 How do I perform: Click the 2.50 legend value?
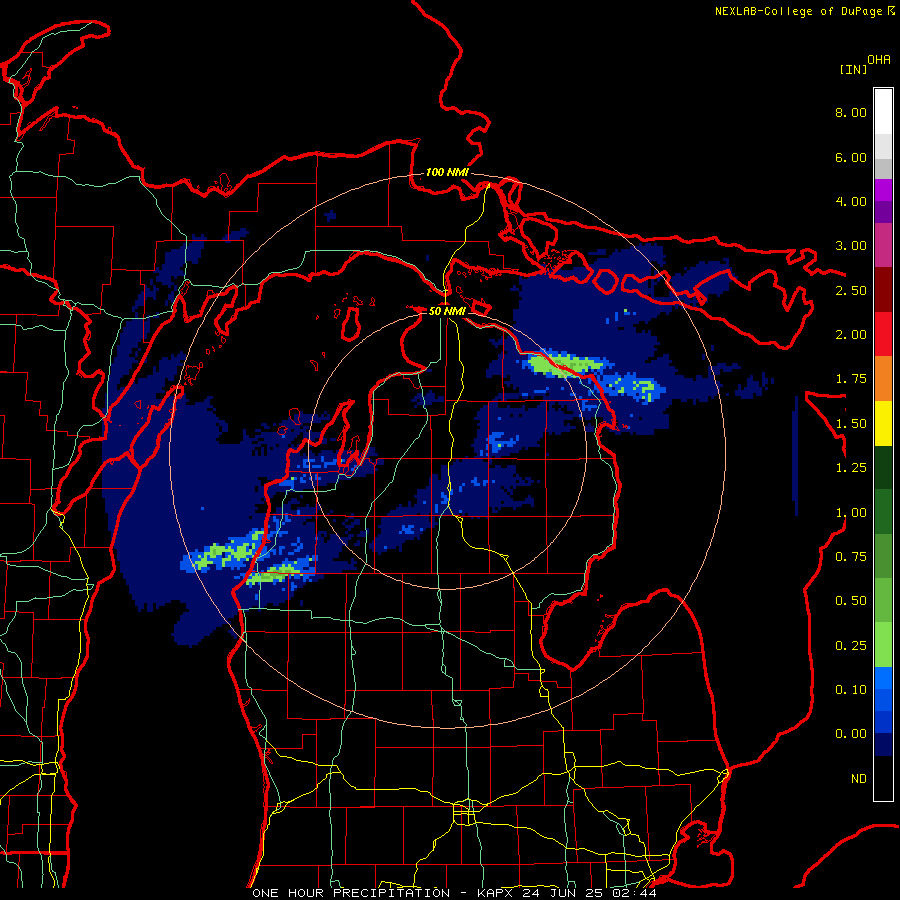click(x=851, y=290)
